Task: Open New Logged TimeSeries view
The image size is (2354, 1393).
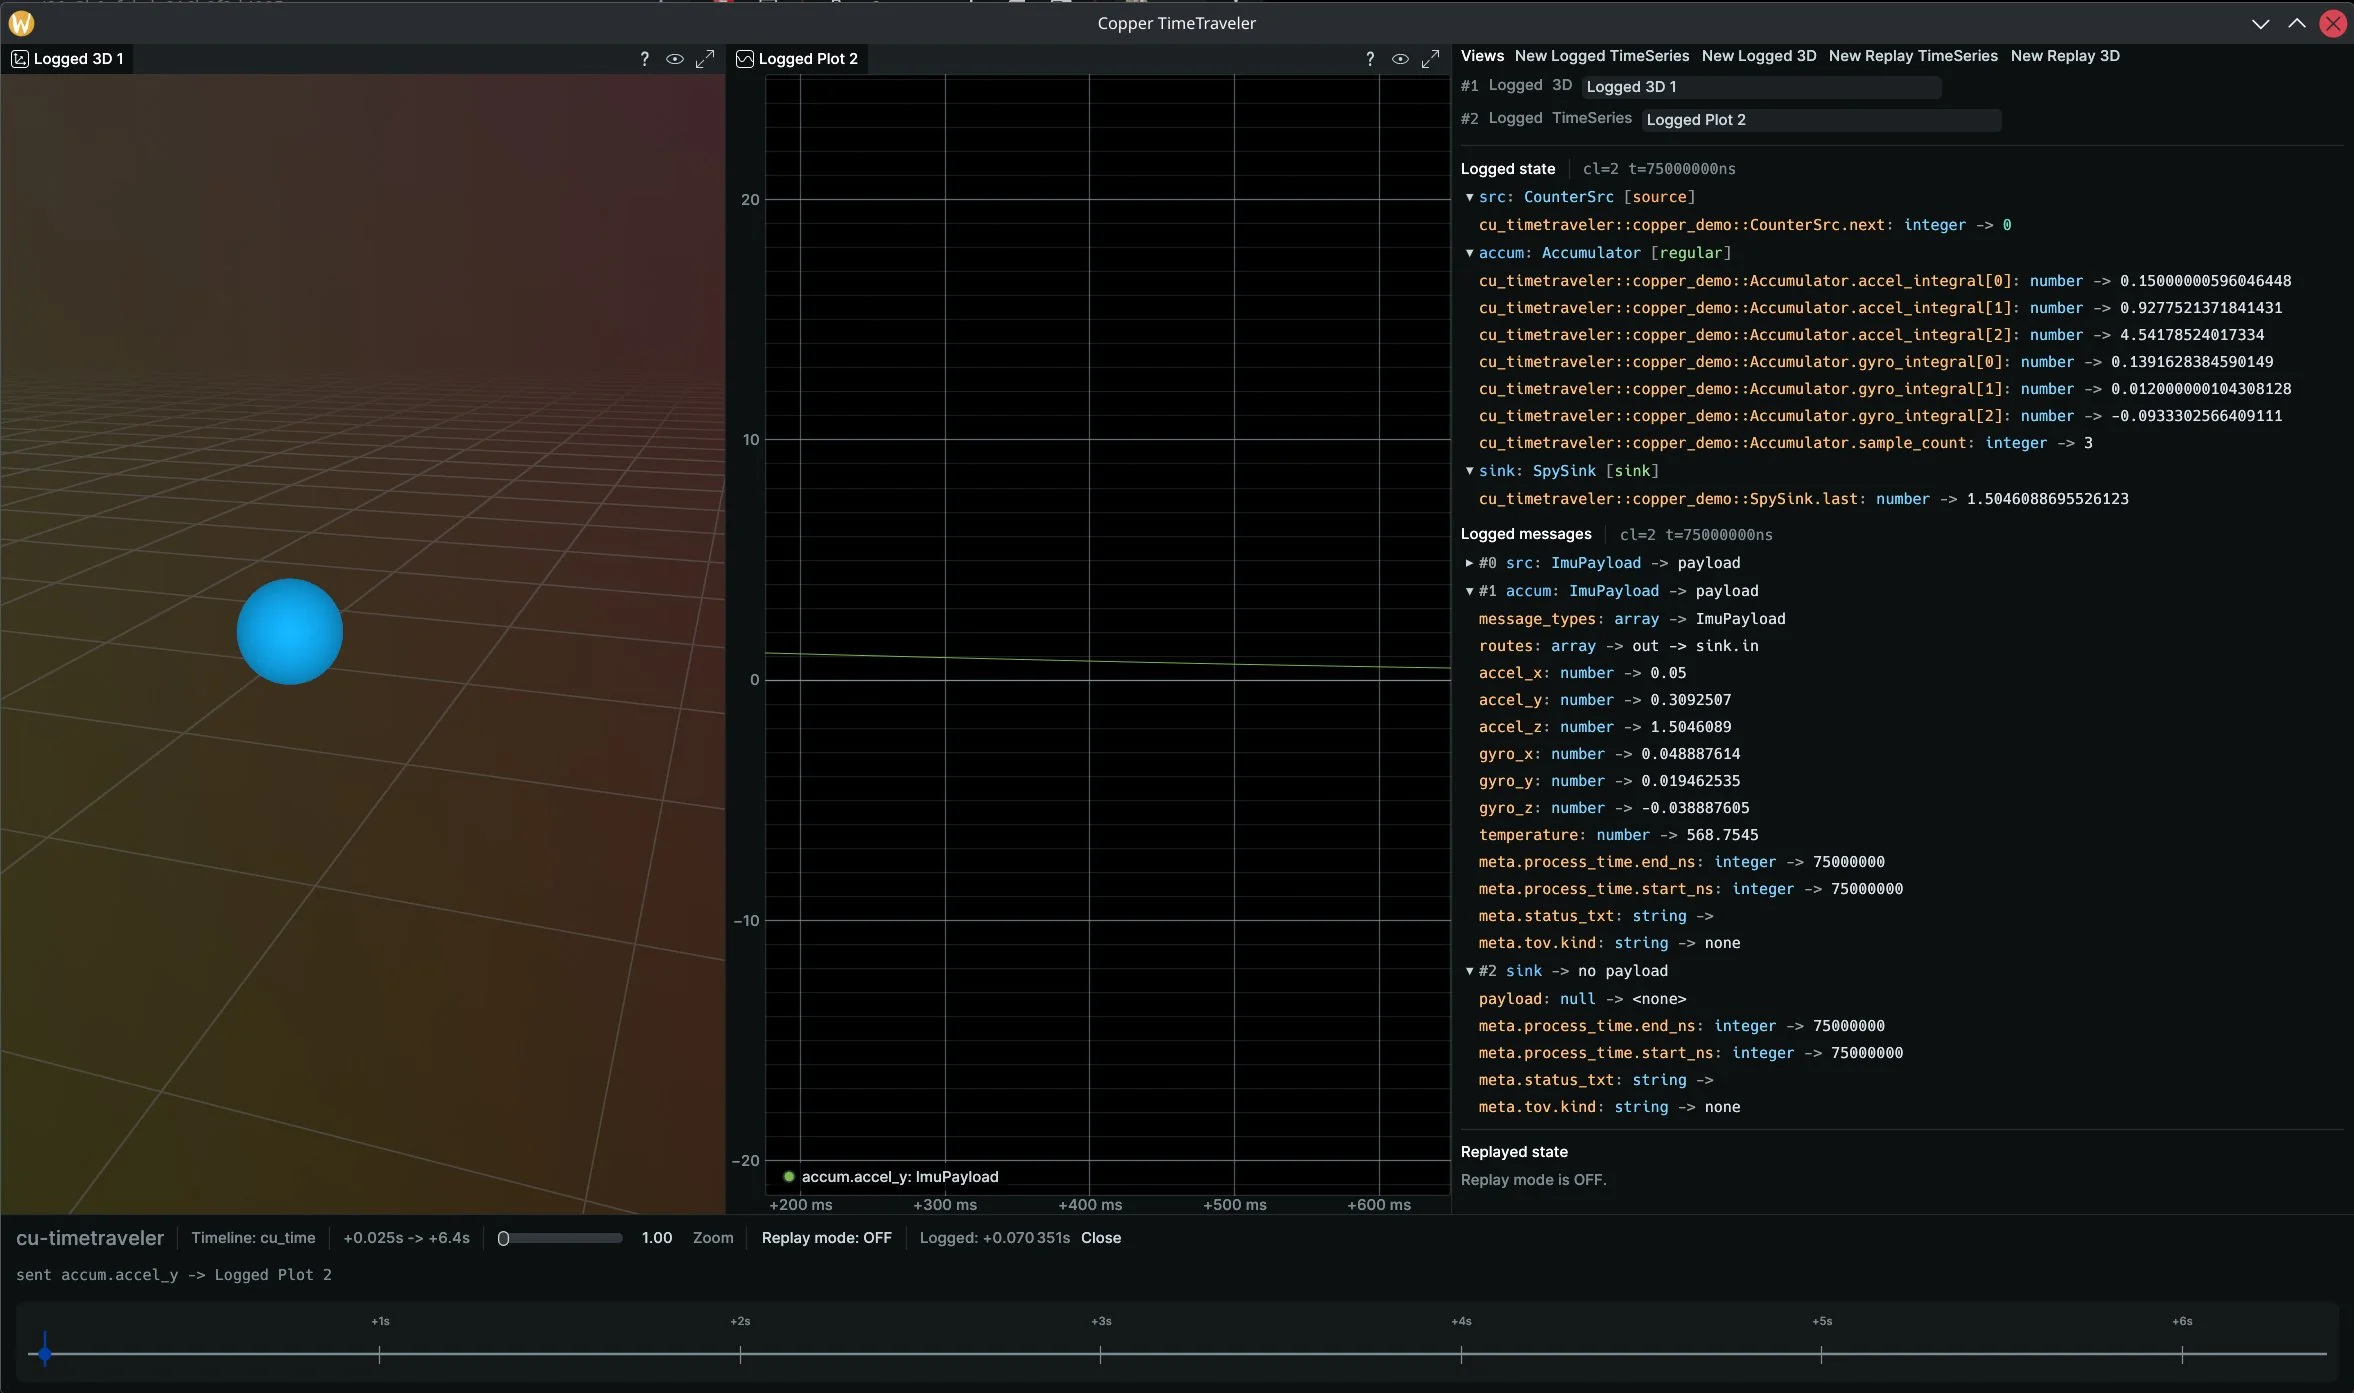Action: (x=1601, y=56)
